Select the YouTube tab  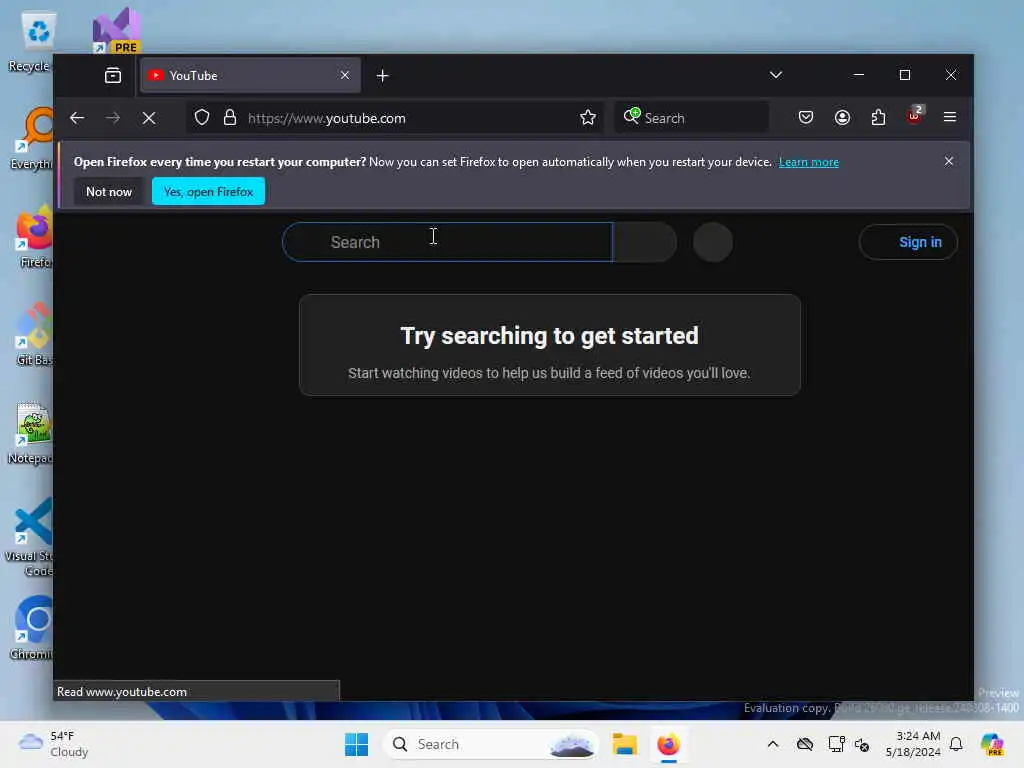(250, 75)
